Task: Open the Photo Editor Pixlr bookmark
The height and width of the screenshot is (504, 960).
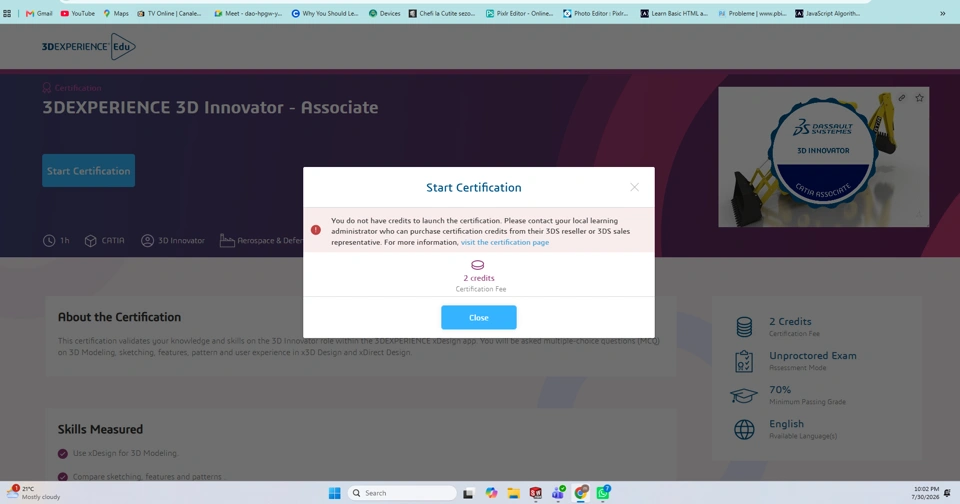Action: pyautogui.click(x=596, y=13)
